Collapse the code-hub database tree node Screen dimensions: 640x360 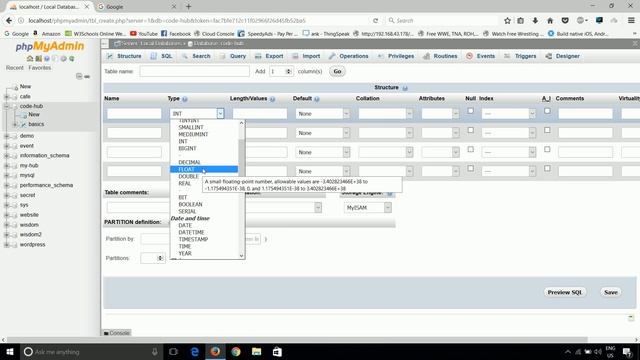click(x=7, y=106)
